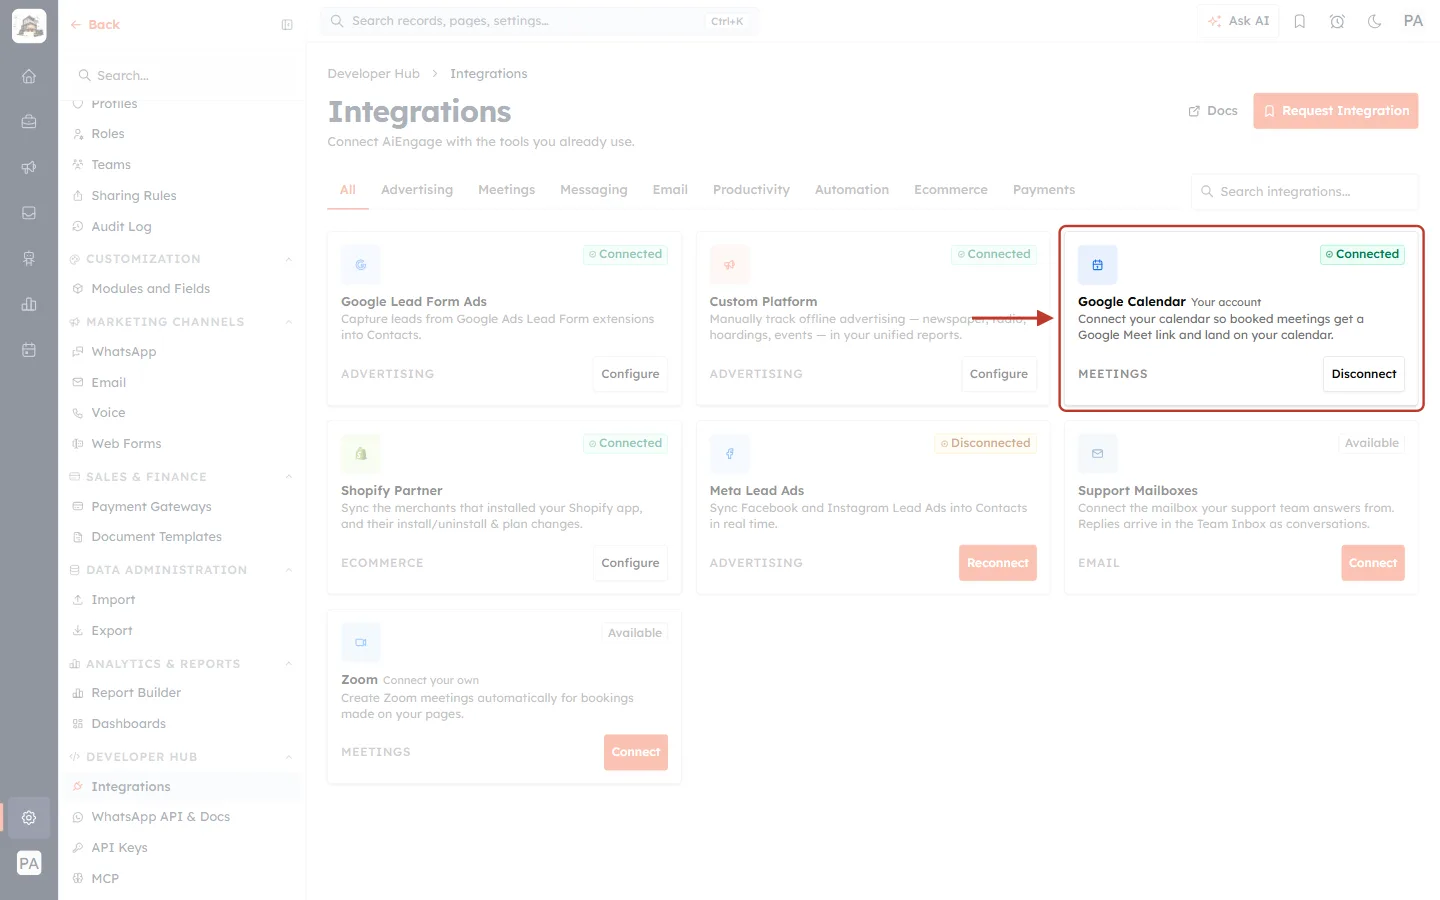Click the Meta Lead Ads Facebook icon

[x=730, y=454]
